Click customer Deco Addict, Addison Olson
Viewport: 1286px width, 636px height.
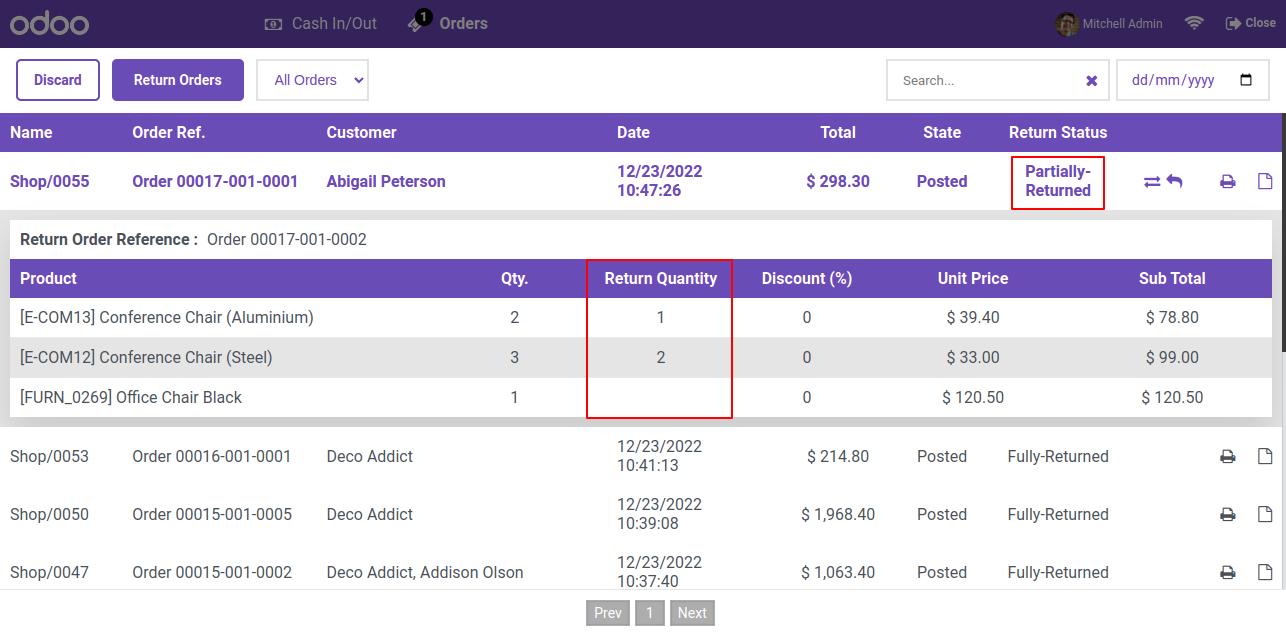tap(425, 572)
